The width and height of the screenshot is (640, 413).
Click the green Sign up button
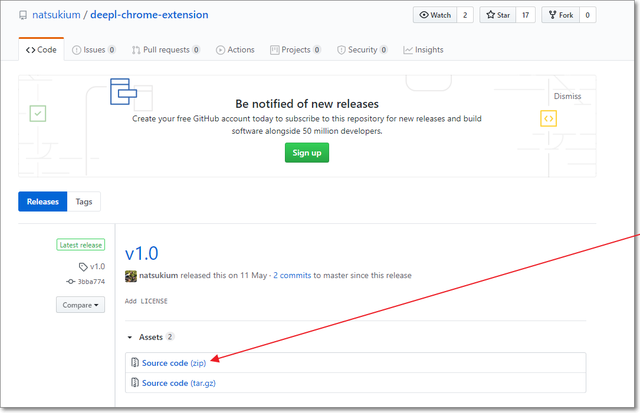306,153
